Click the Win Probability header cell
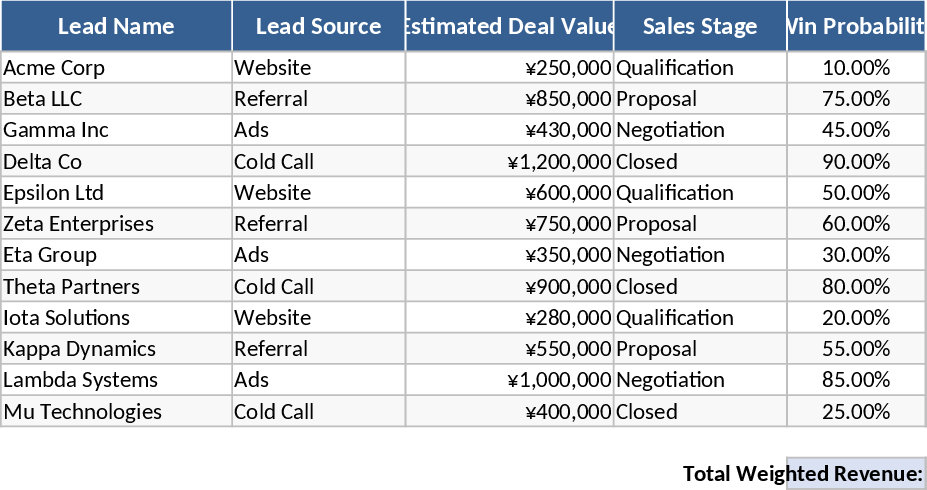Screen dimensions: 927x490 (855, 26)
